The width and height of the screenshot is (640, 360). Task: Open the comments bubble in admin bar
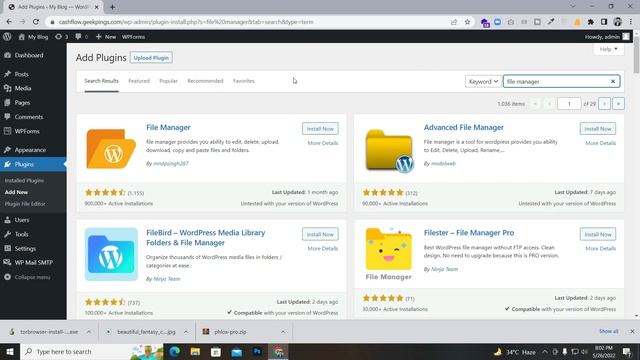[82, 37]
